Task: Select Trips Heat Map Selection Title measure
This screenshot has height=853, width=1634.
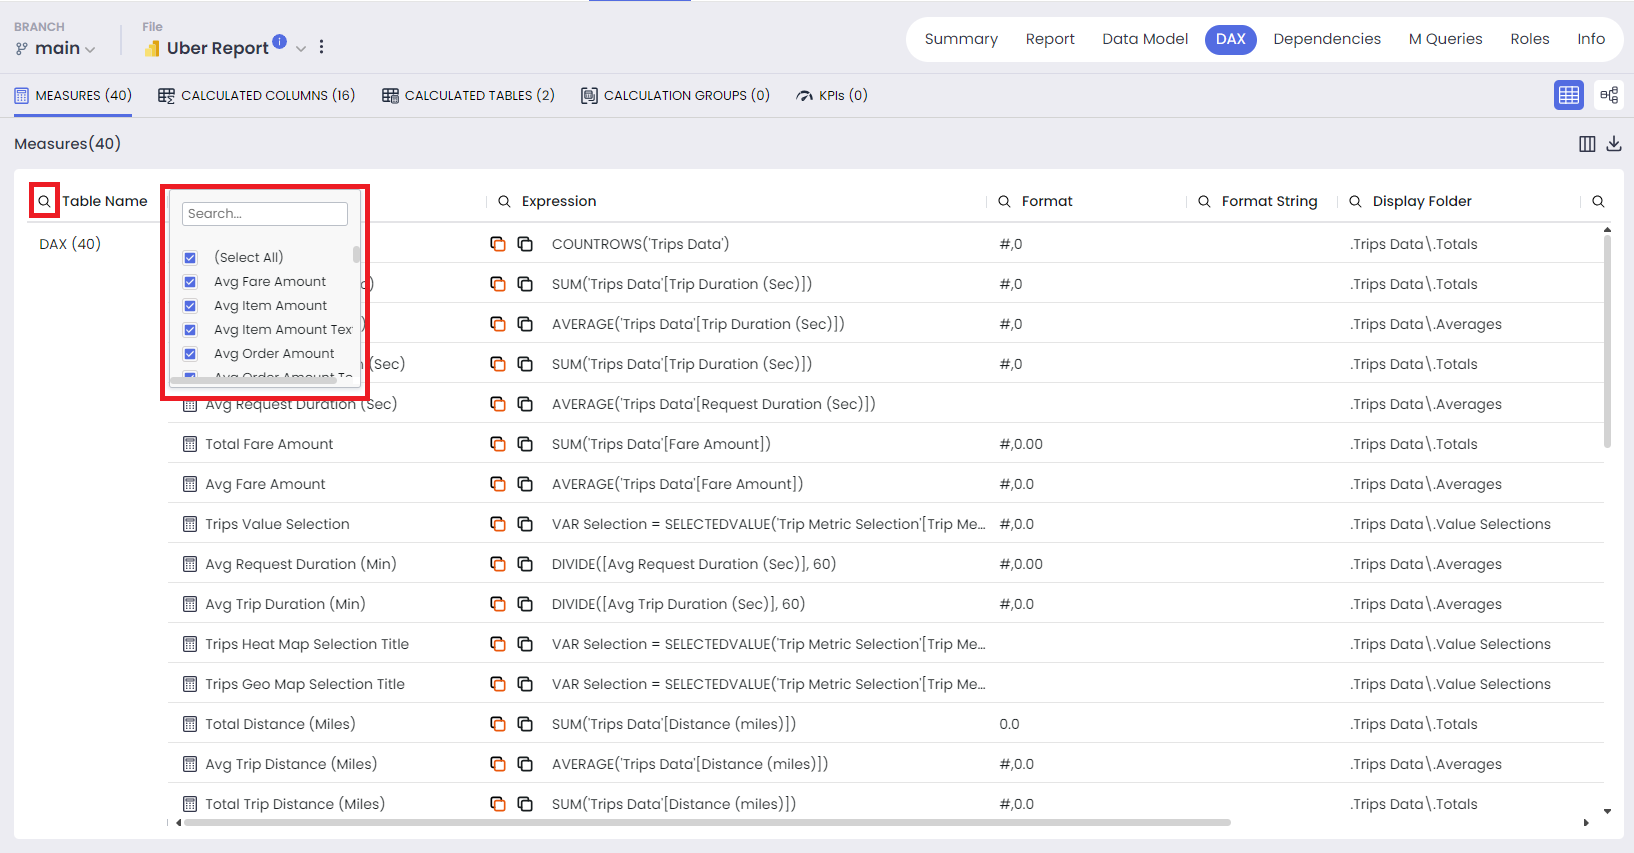Action: (x=307, y=644)
